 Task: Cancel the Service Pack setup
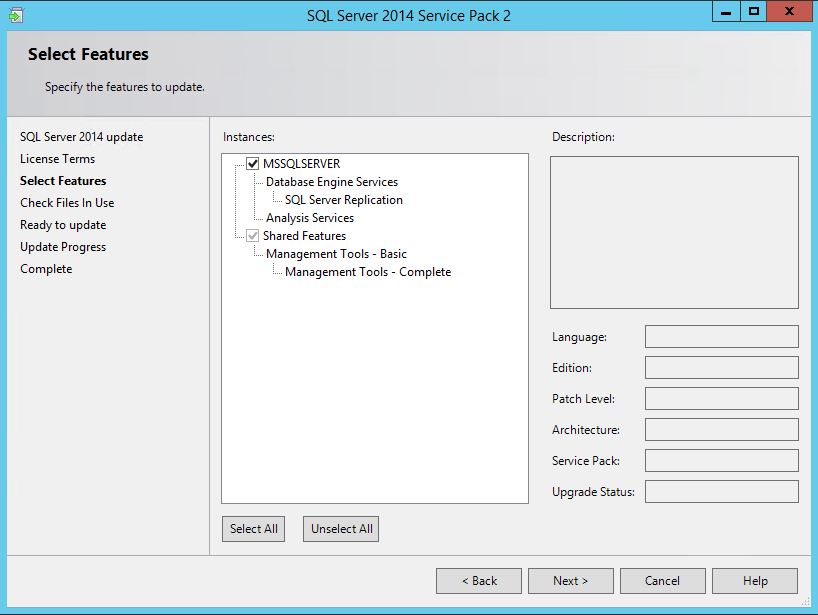pos(662,581)
